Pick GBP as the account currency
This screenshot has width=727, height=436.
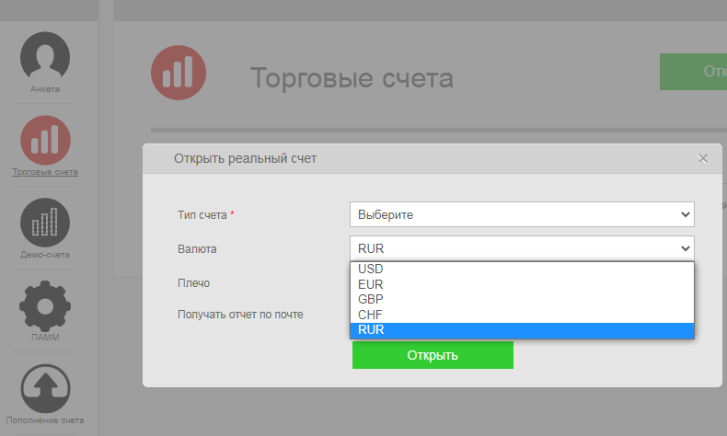[x=521, y=299]
